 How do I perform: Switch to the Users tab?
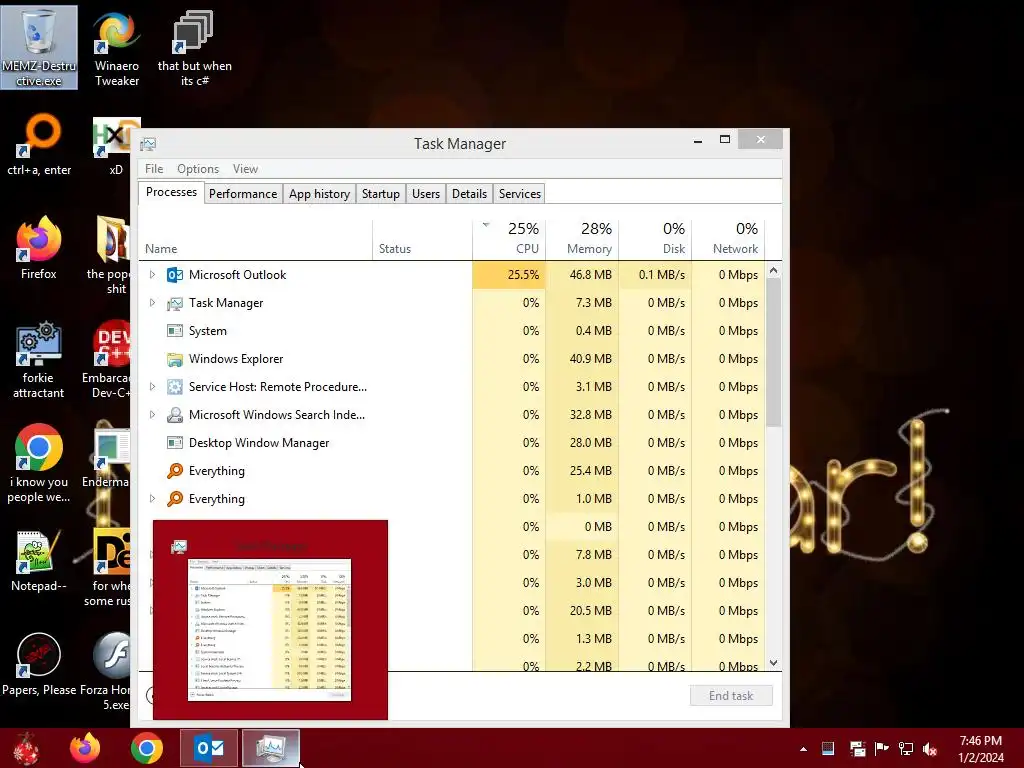click(x=426, y=194)
